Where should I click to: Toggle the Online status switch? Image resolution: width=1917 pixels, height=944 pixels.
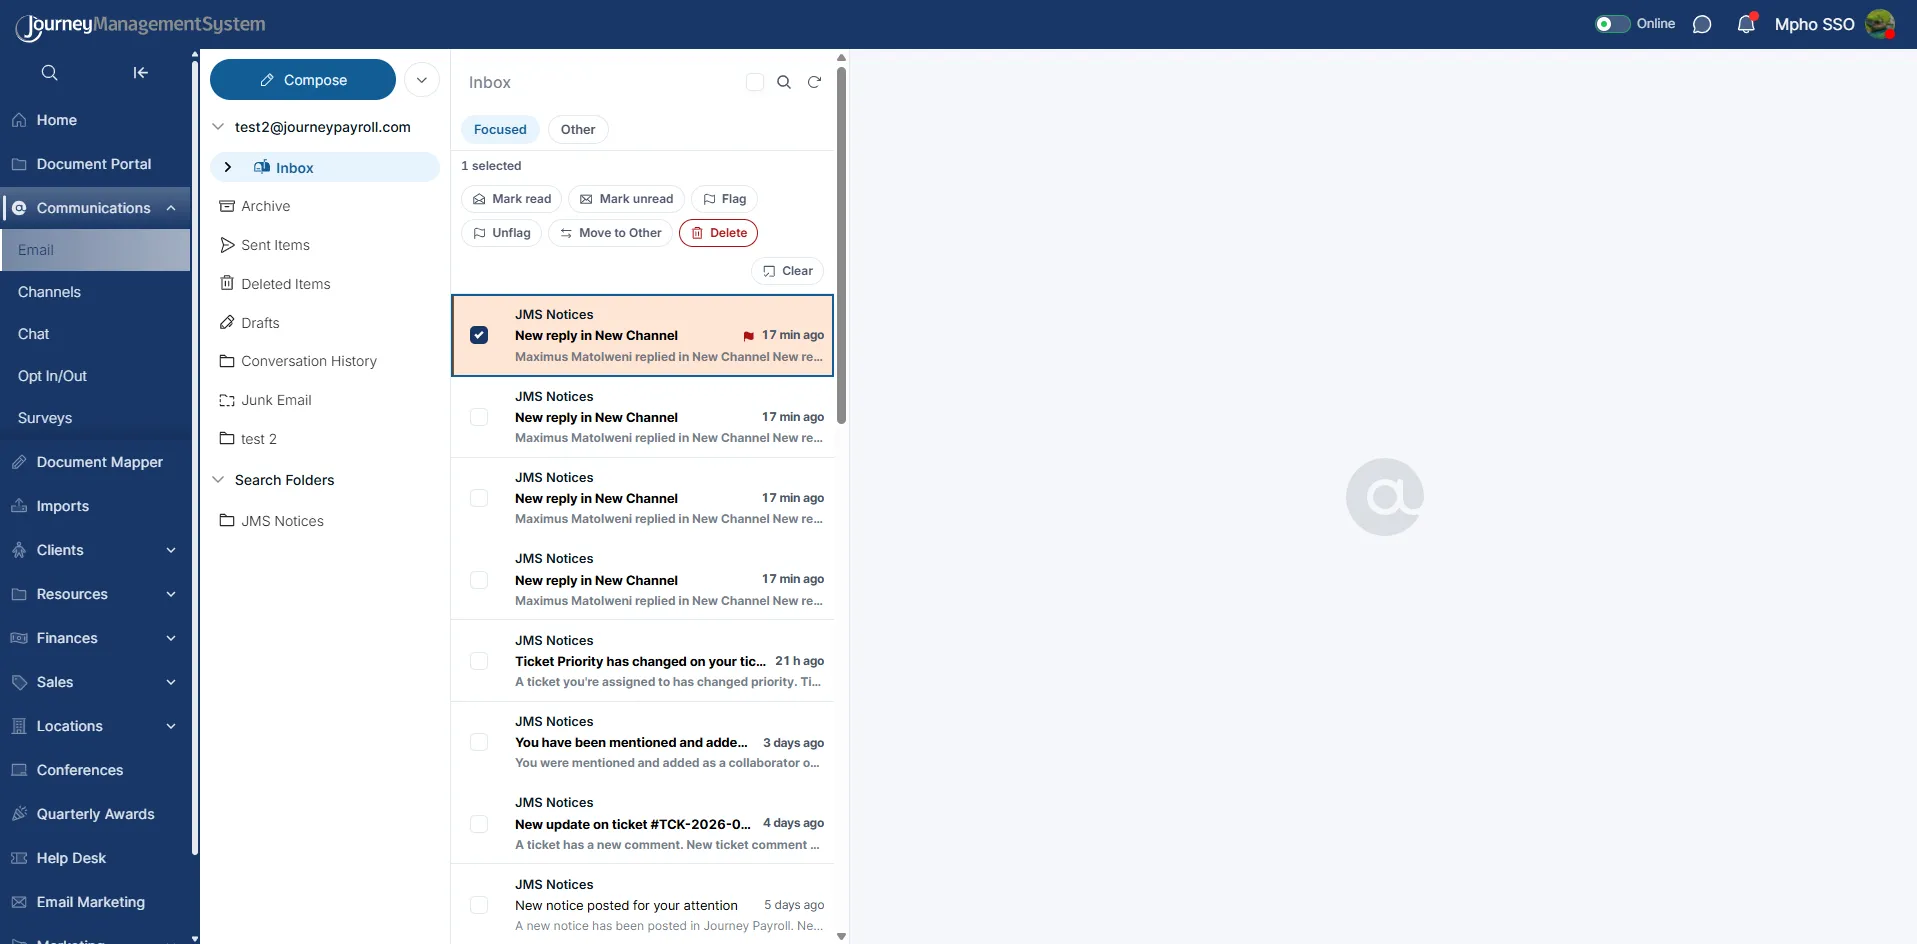click(1612, 24)
